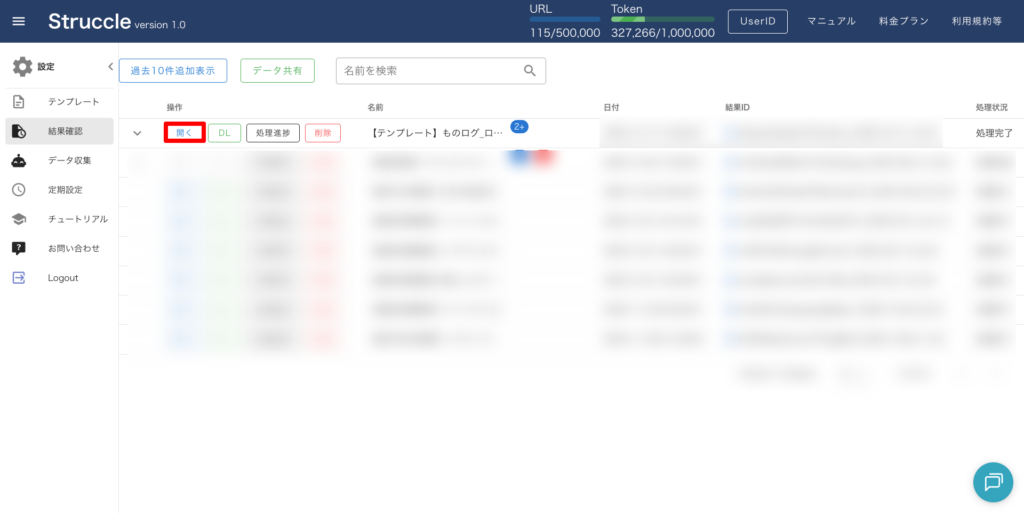This screenshot has height=513, width=1024.
Task: Click the チュートリアル graduation cap icon
Action: click(x=19, y=219)
